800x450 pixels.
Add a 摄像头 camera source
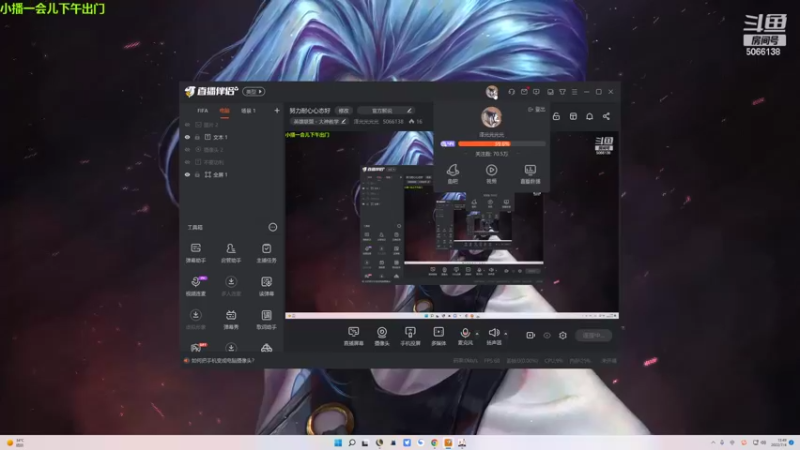pyautogui.click(x=382, y=336)
